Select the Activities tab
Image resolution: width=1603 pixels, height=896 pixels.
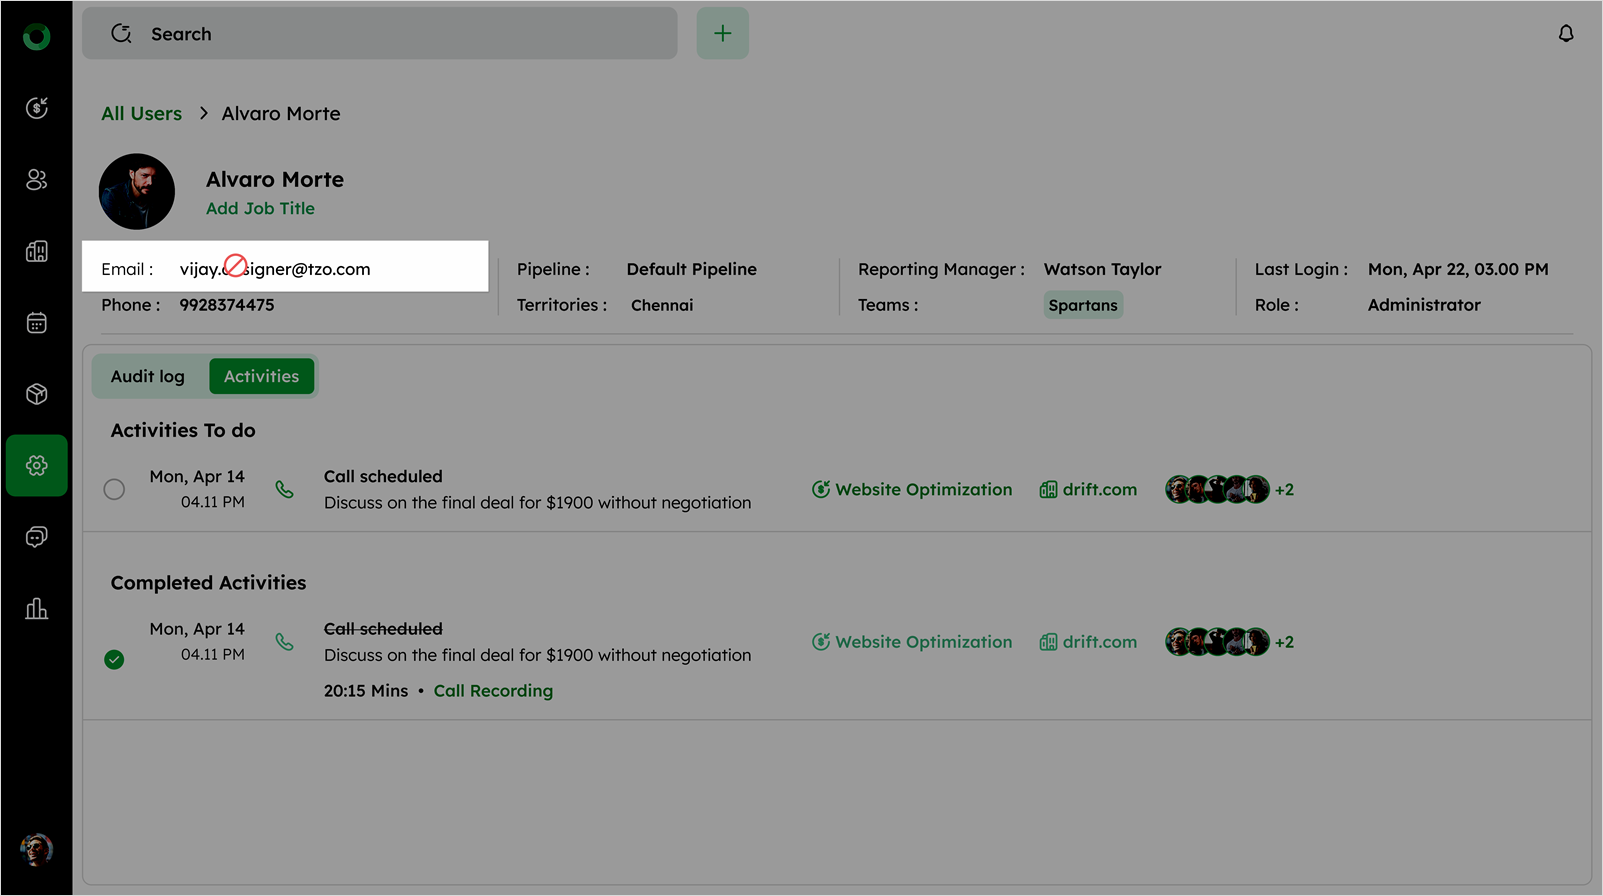click(x=261, y=377)
